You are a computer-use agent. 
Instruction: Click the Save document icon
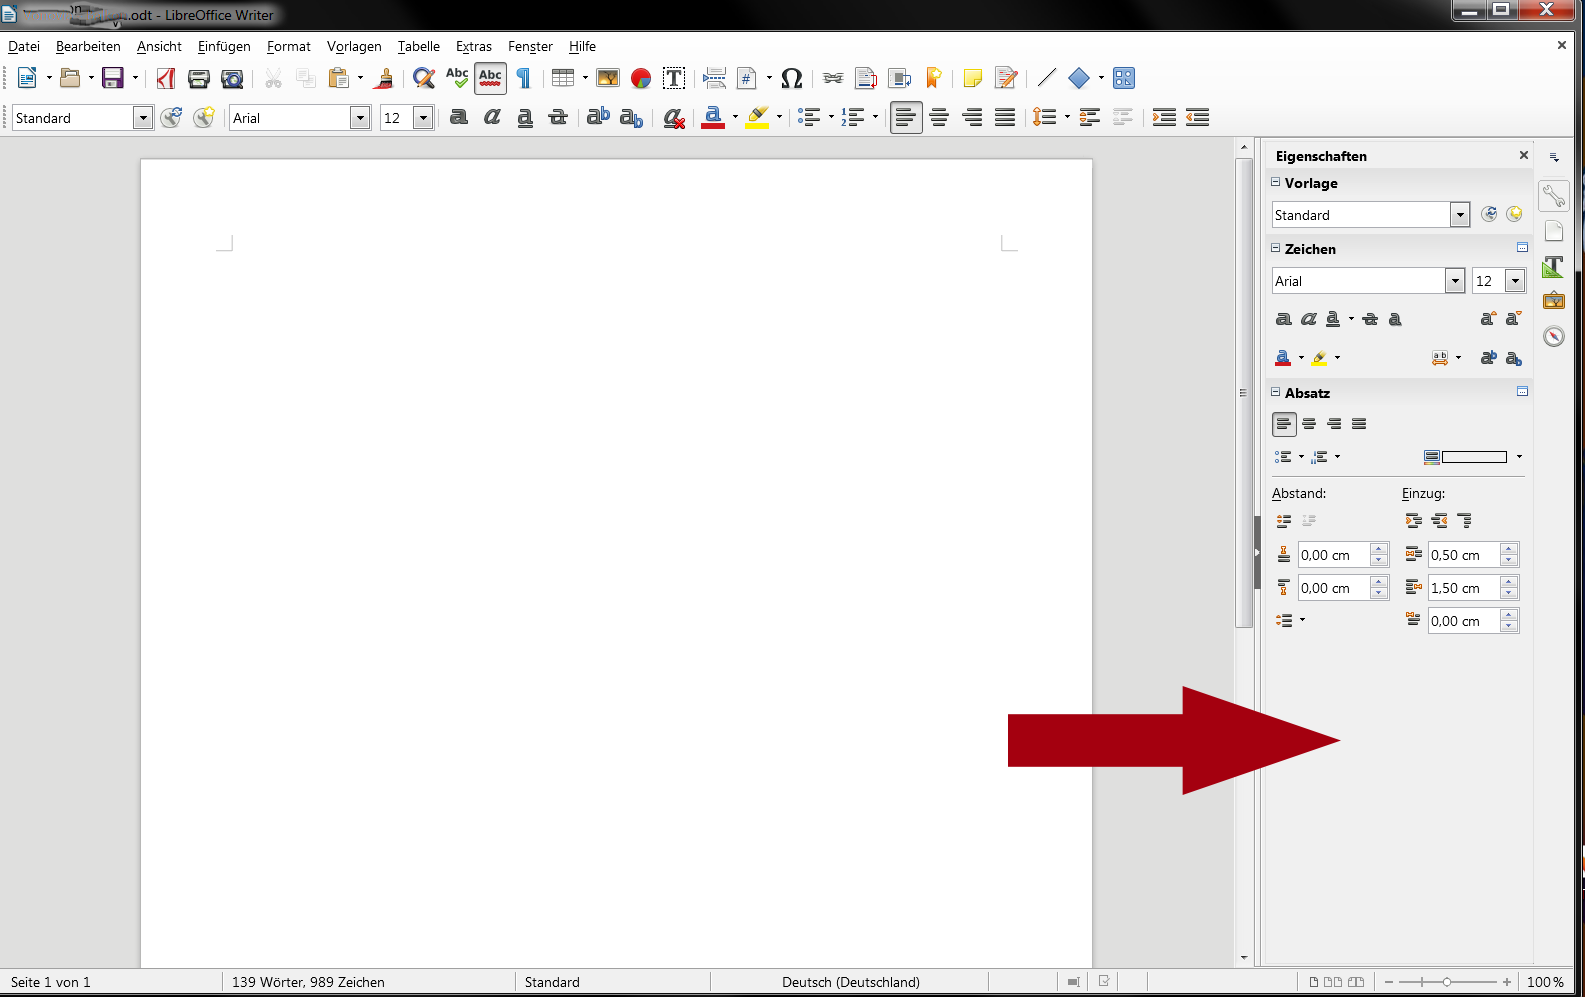113,78
